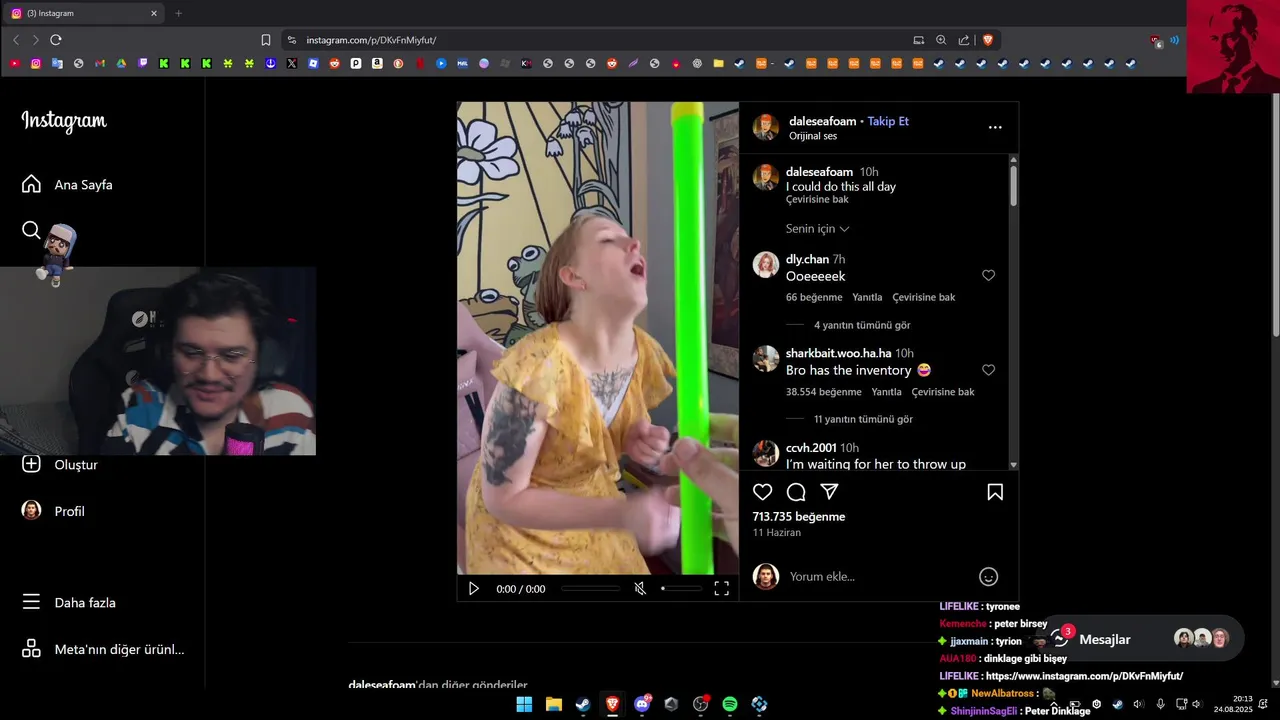
Task: Open a new browser tab
Action: (x=179, y=14)
